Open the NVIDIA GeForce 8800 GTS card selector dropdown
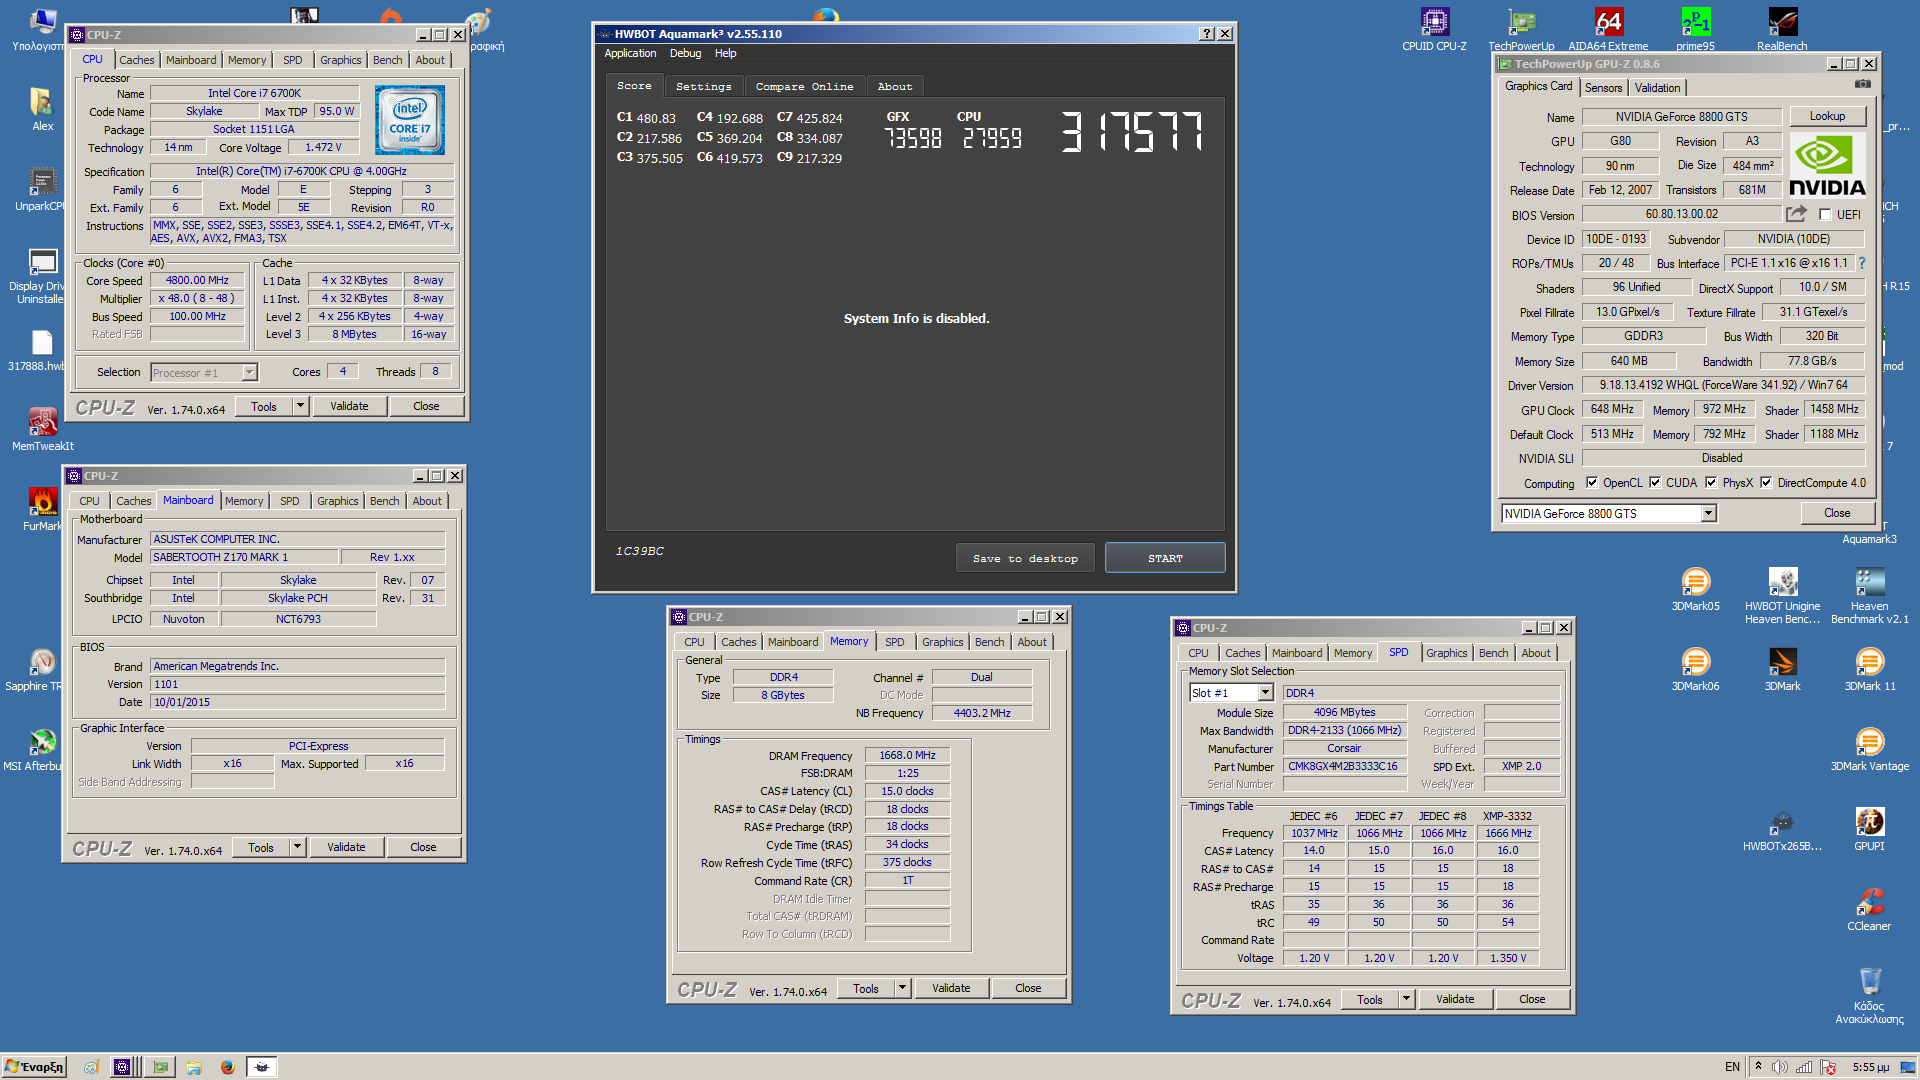Image resolution: width=1920 pixels, height=1080 pixels. 1708,513
